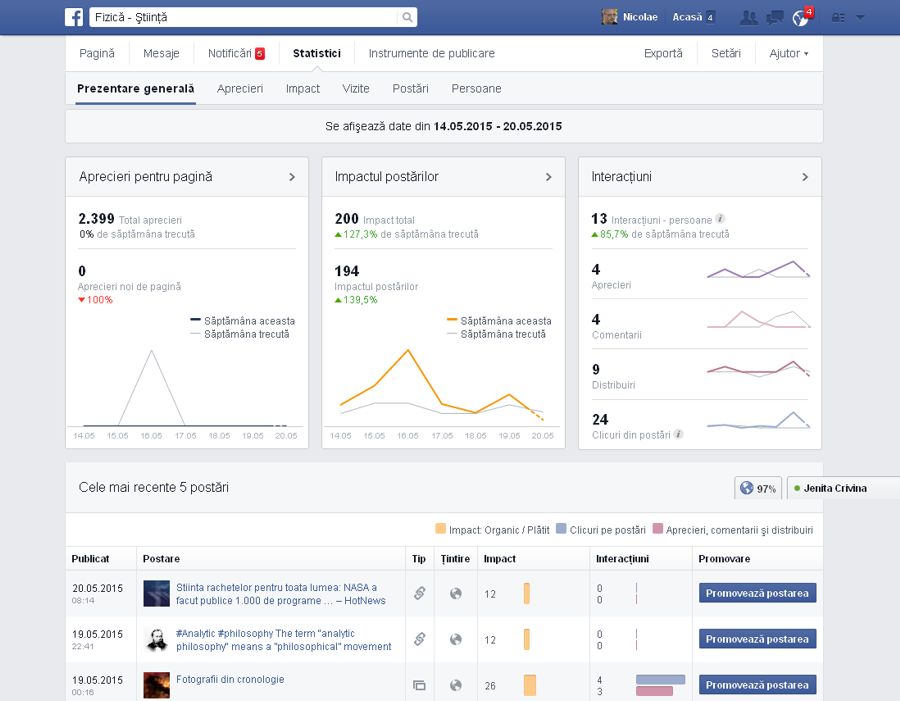Click album type icon for Fotografii din cronologie
The height and width of the screenshot is (701, 900).
pyautogui.click(x=420, y=685)
